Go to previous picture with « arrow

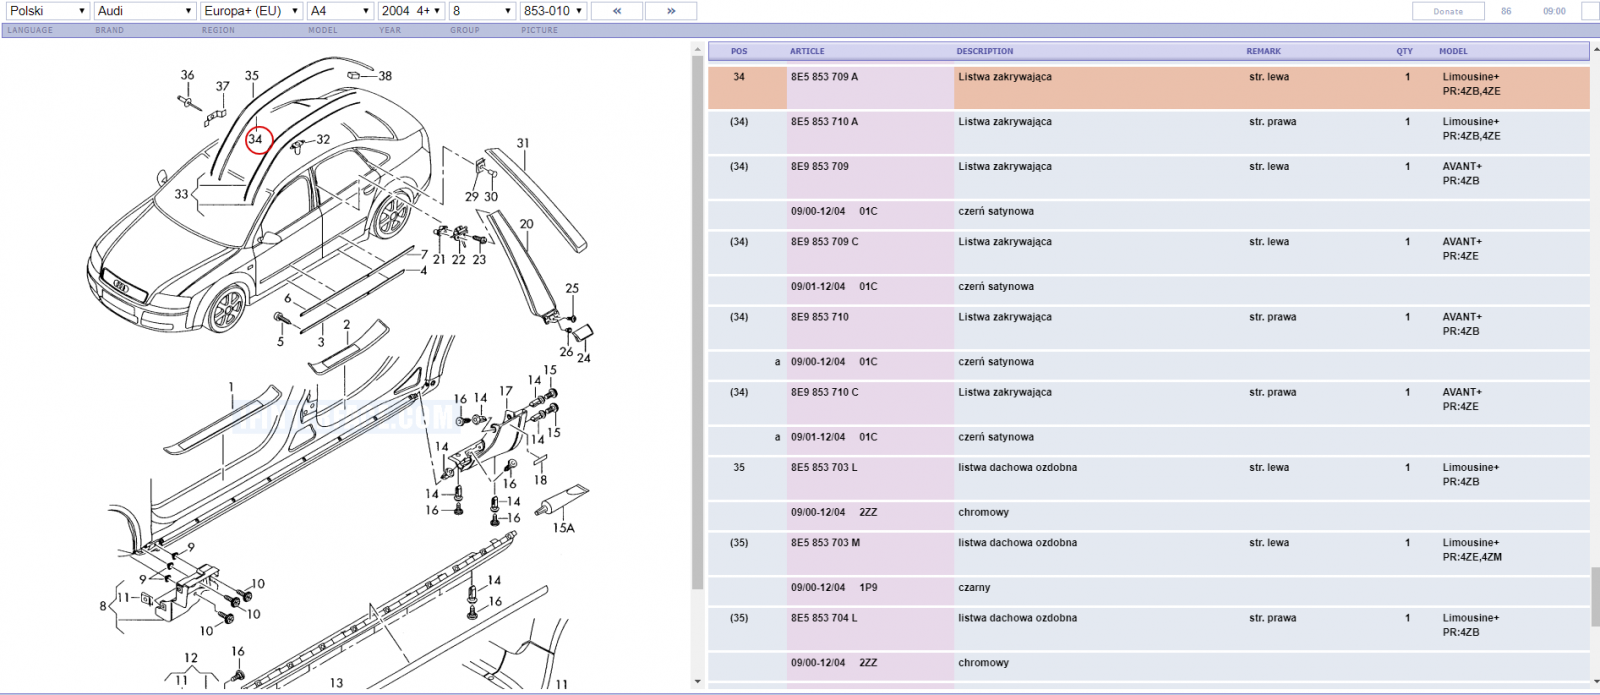[x=617, y=11]
